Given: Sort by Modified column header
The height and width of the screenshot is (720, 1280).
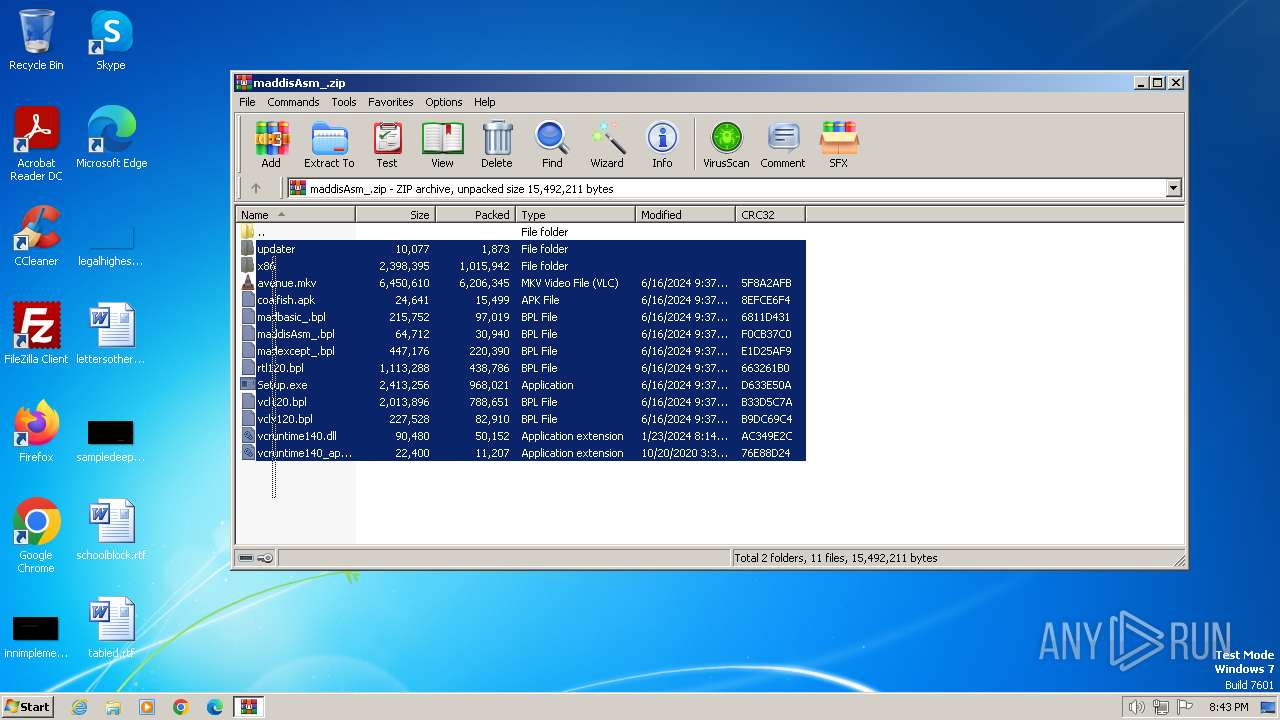Looking at the screenshot, I should tap(686, 215).
